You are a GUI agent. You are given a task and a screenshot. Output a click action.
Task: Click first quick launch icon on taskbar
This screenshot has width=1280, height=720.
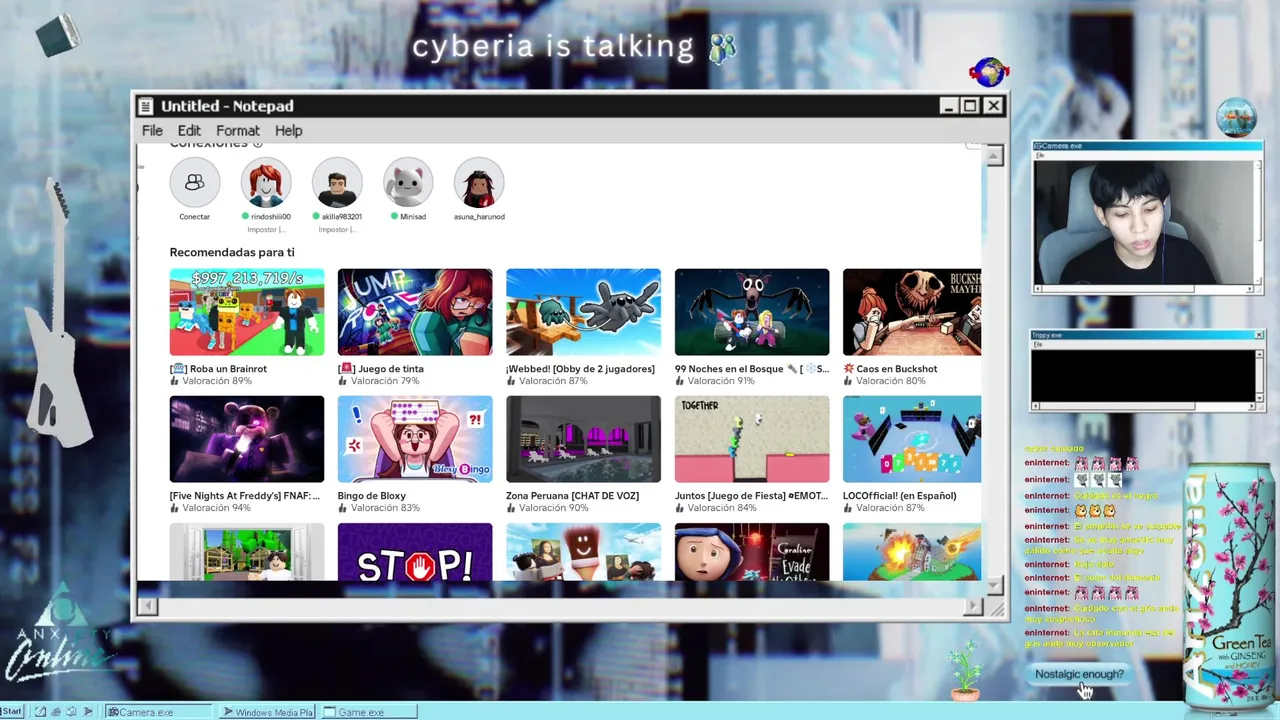click(x=40, y=712)
